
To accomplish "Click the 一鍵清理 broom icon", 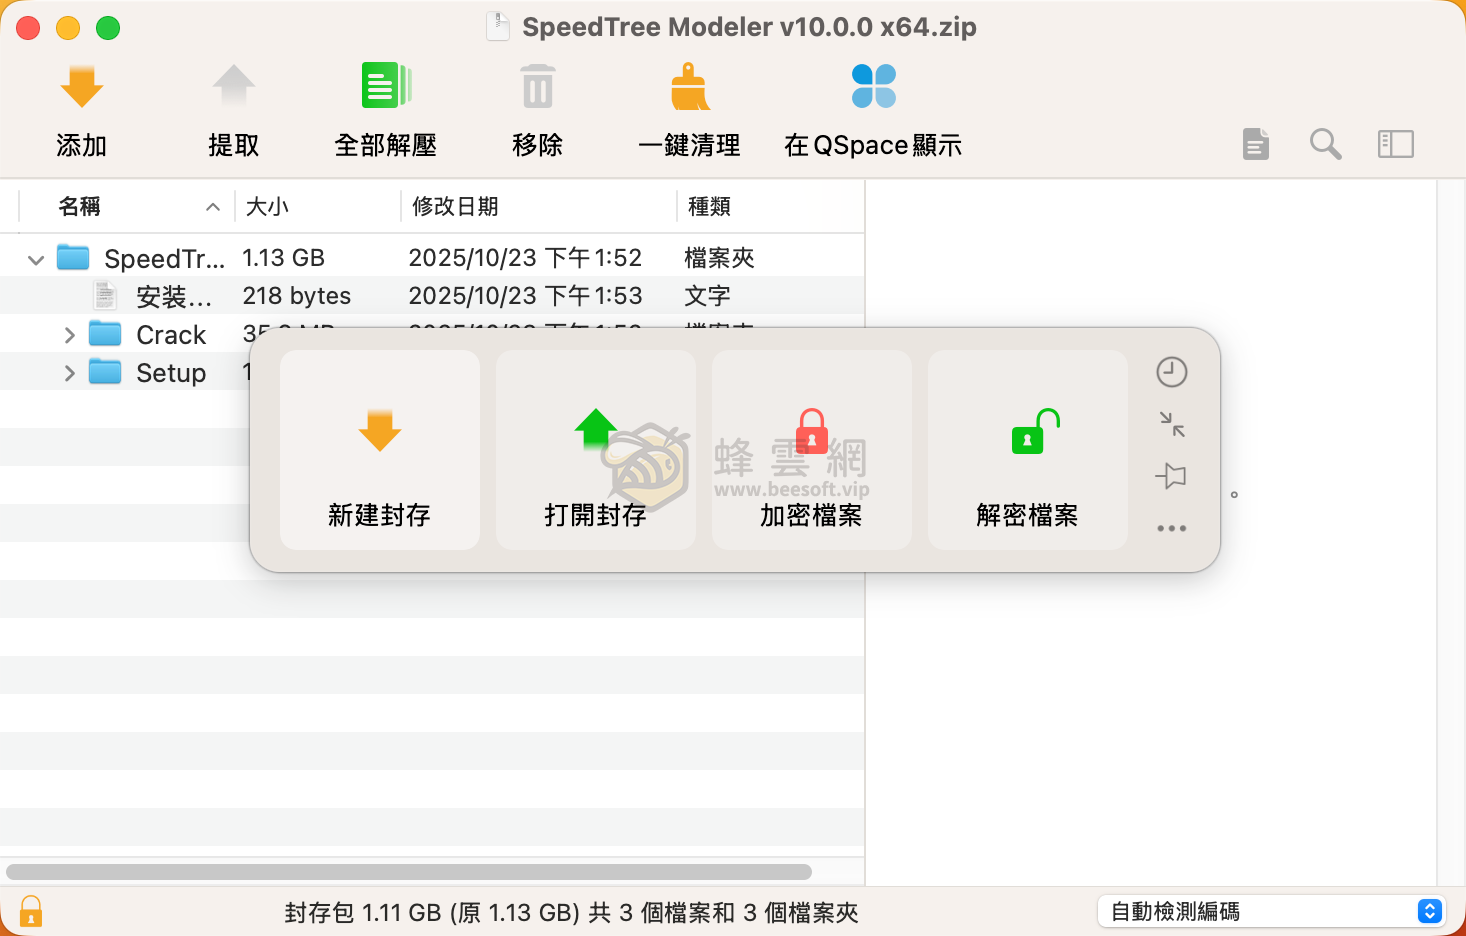I will pyautogui.click(x=689, y=87).
